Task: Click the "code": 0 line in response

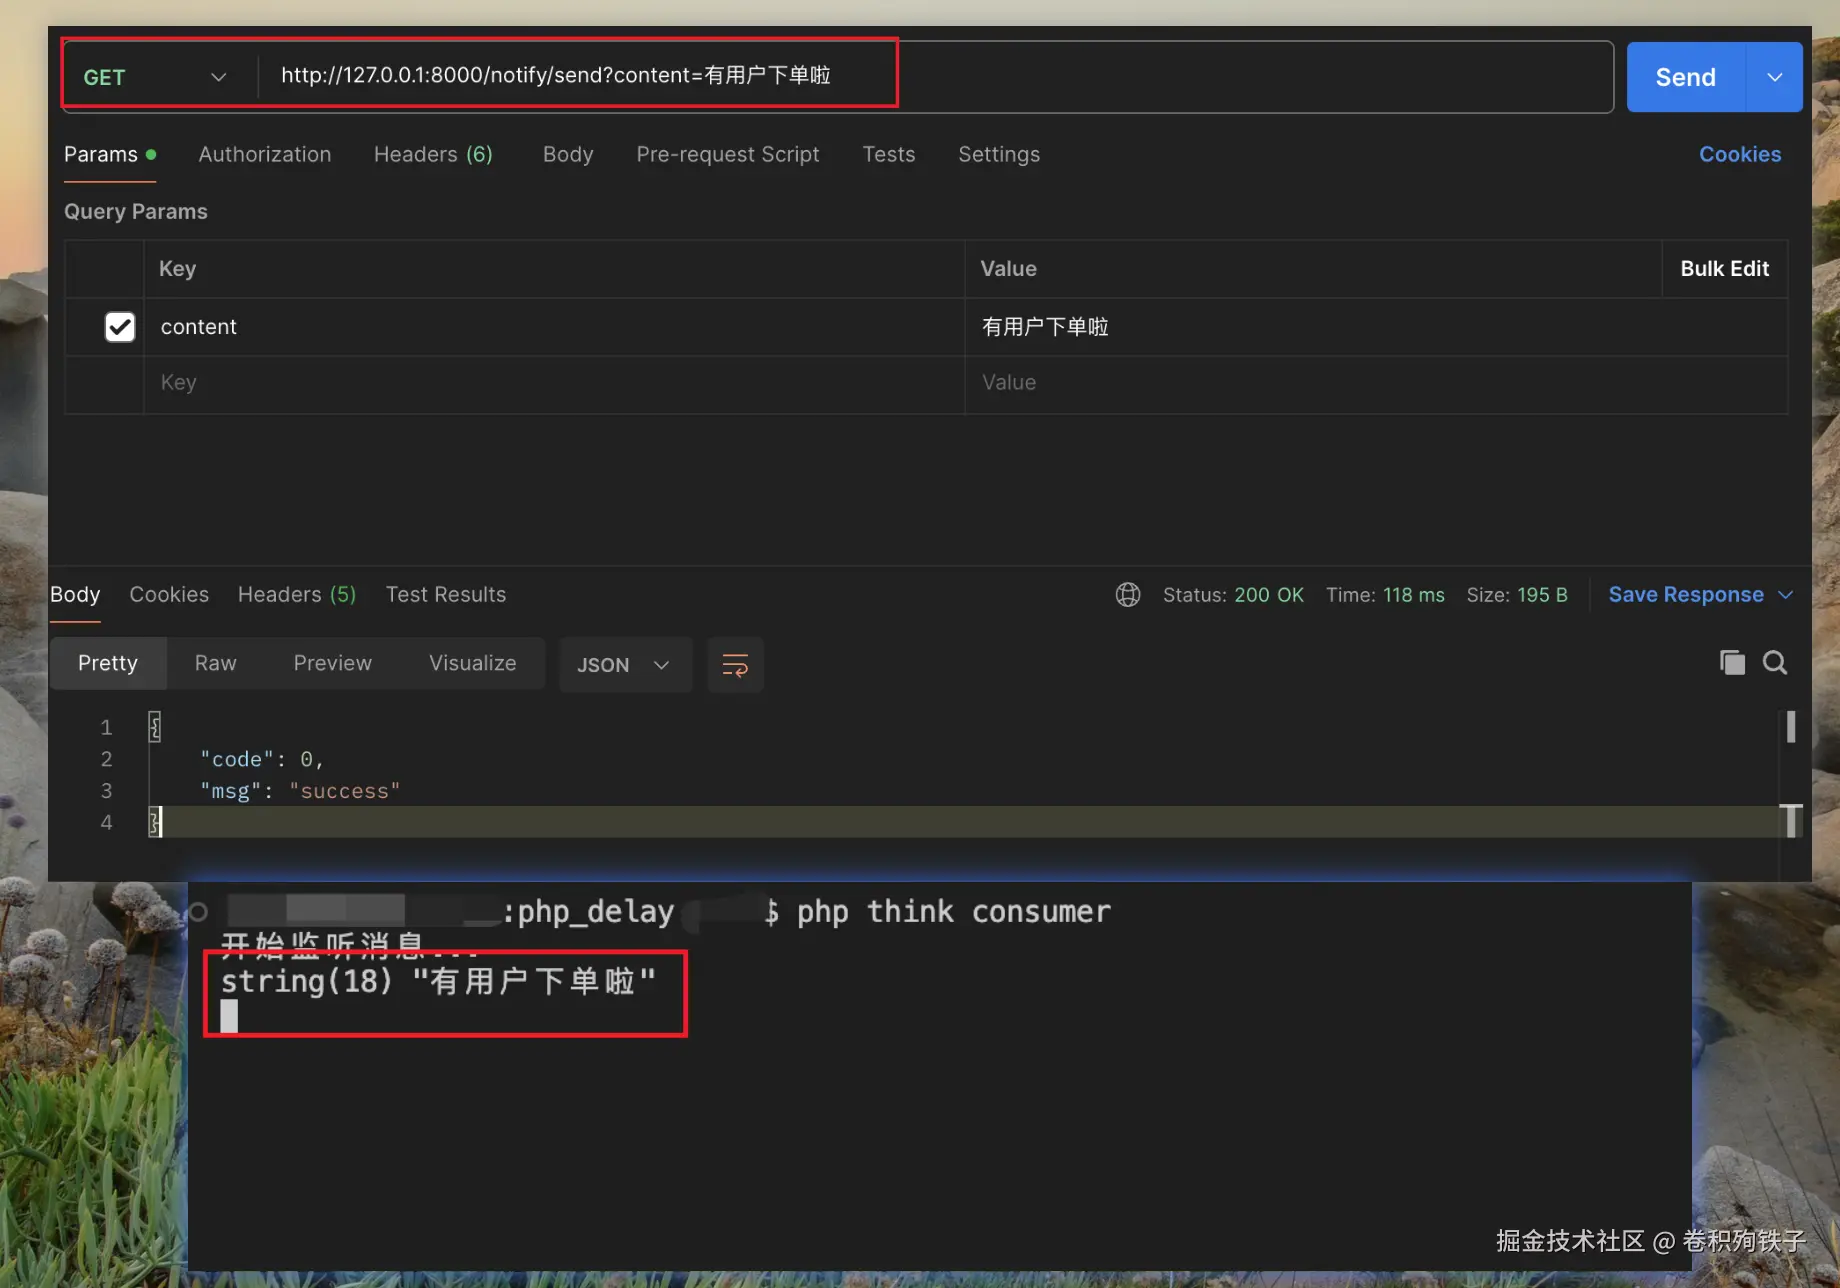Action: [x=261, y=759]
